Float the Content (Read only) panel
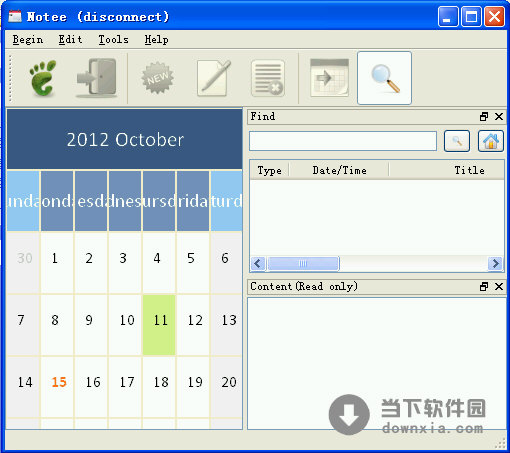The height and width of the screenshot is (453, 510). pos(484,286)
